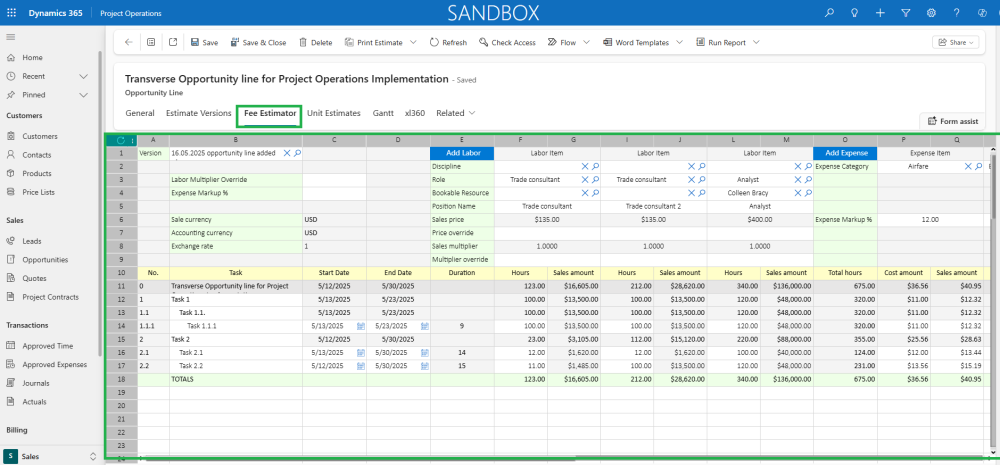The height and width of the screenshot is (465, 1000).
Task: Open the settings gear in top bar
Action: (x=931, y=13)
